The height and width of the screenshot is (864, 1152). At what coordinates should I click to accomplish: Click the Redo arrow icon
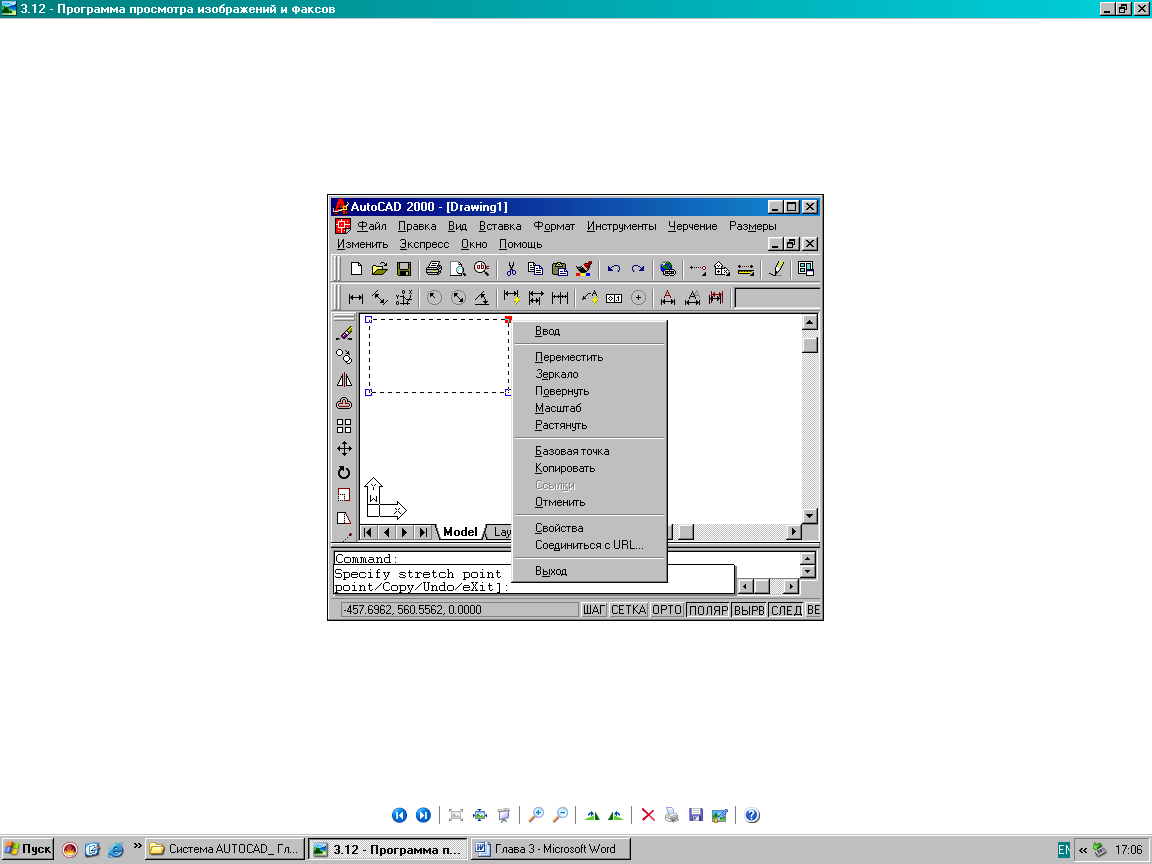(638, 269)
